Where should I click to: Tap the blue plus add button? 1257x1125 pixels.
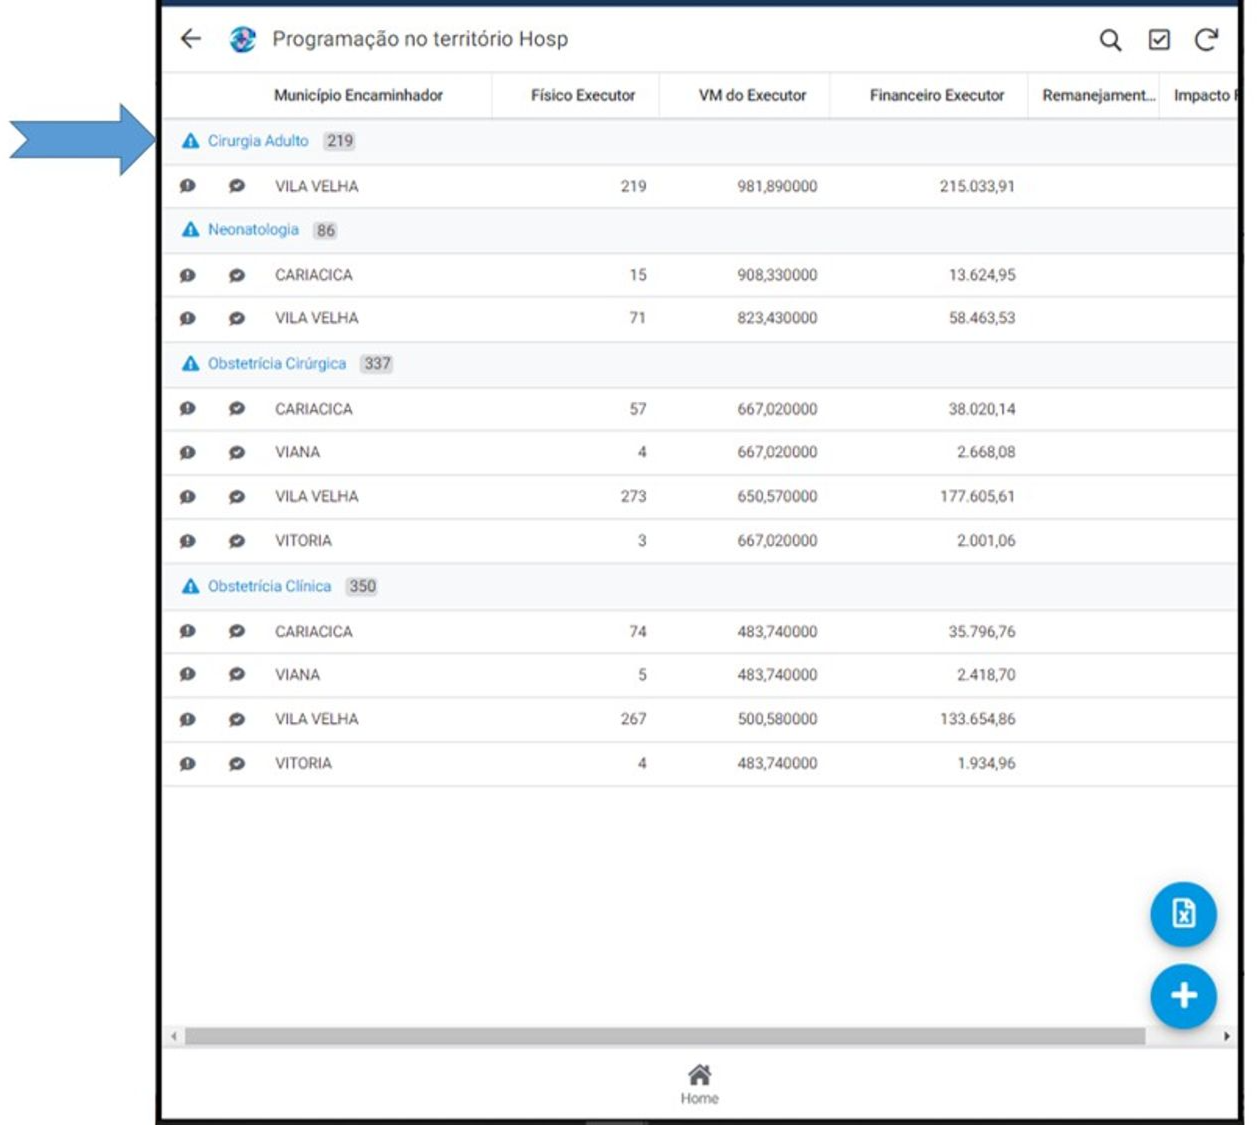[1183, 996]
